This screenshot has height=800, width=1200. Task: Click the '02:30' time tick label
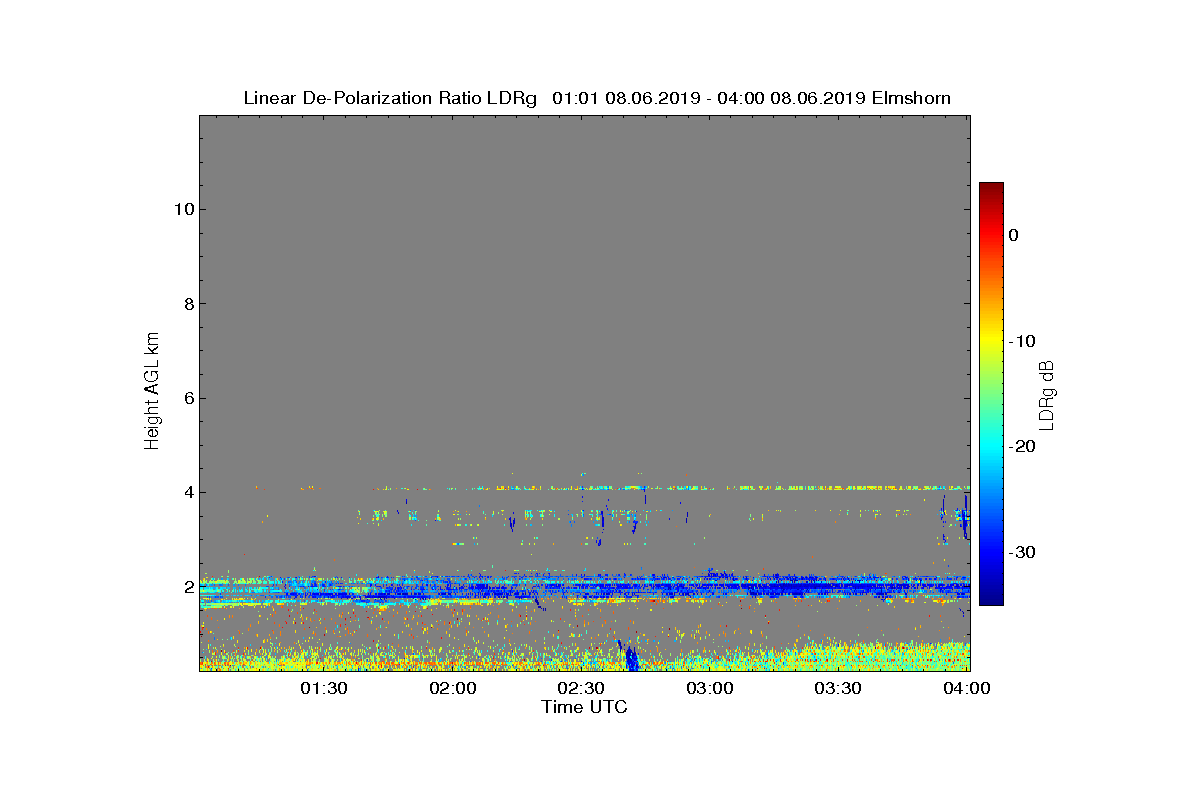coord(582,688)
